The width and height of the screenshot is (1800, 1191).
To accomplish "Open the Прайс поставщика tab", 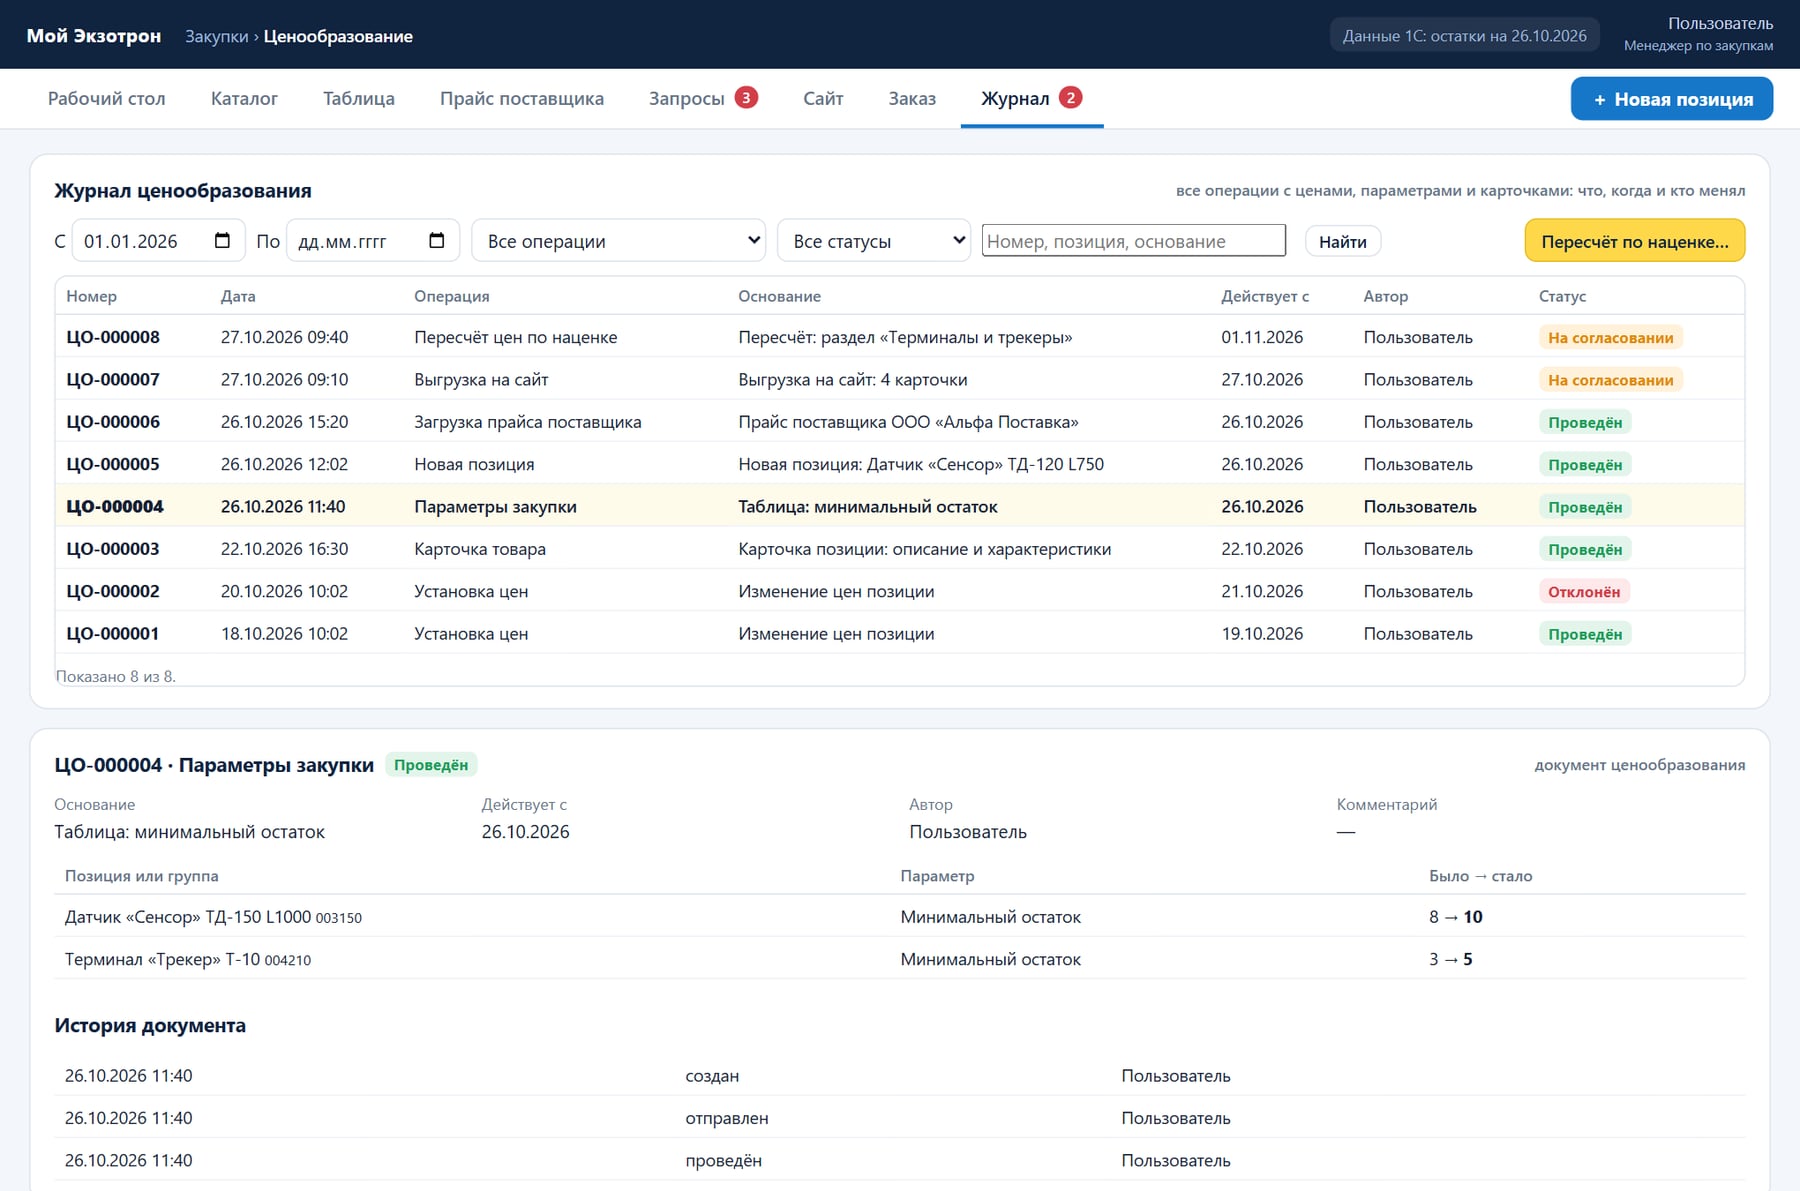I will pyautogui.click(x=522, y=99).
